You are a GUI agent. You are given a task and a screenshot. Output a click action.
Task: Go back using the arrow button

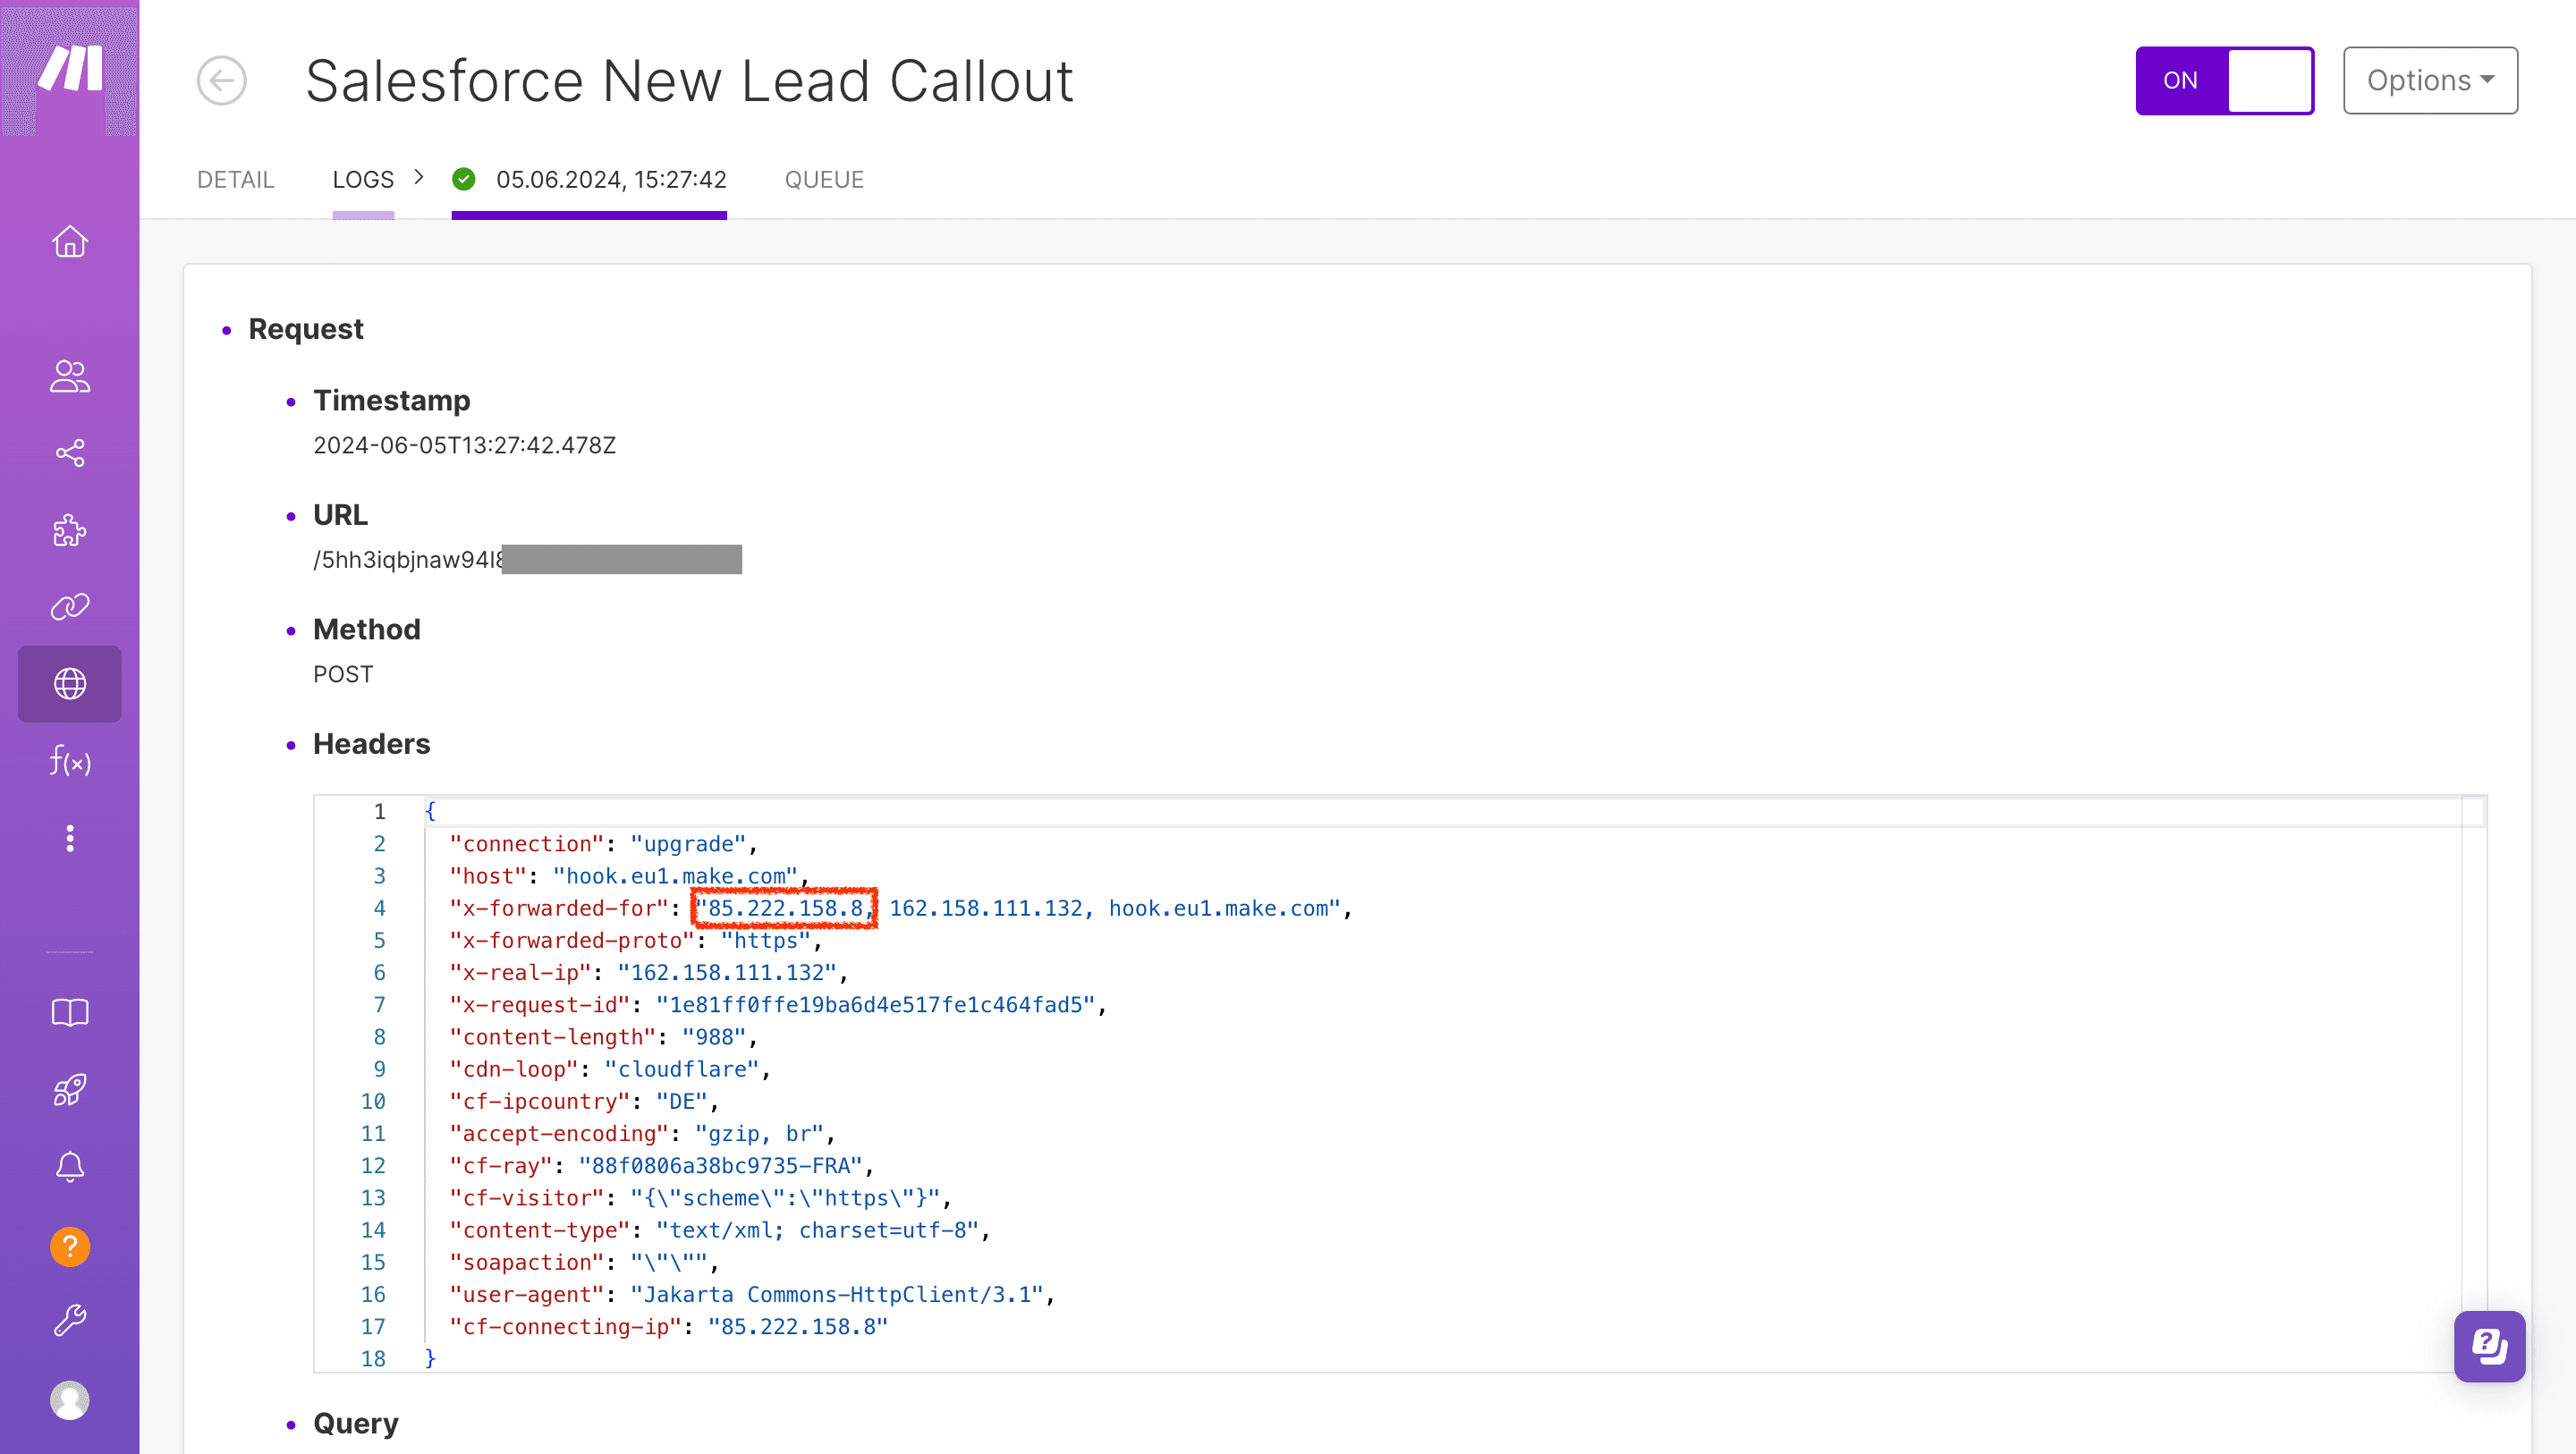pos(222,80)
